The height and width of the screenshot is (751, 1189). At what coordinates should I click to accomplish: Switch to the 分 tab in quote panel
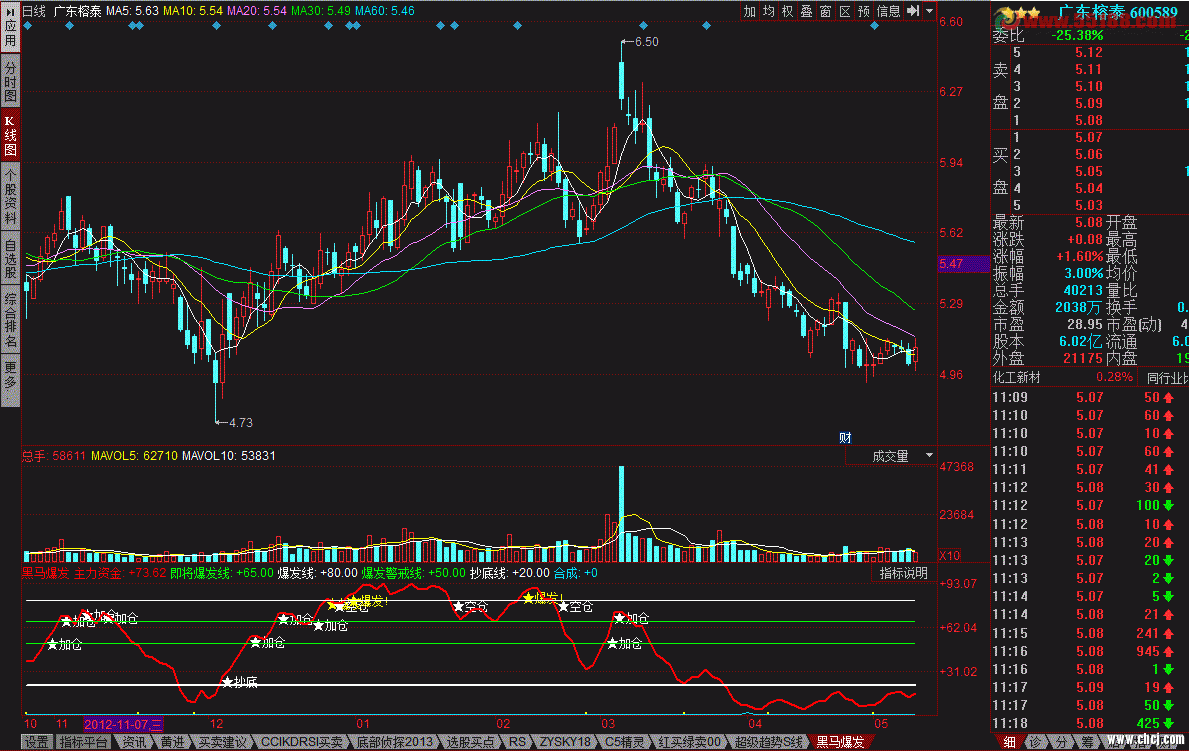[x=1062, y=742]
